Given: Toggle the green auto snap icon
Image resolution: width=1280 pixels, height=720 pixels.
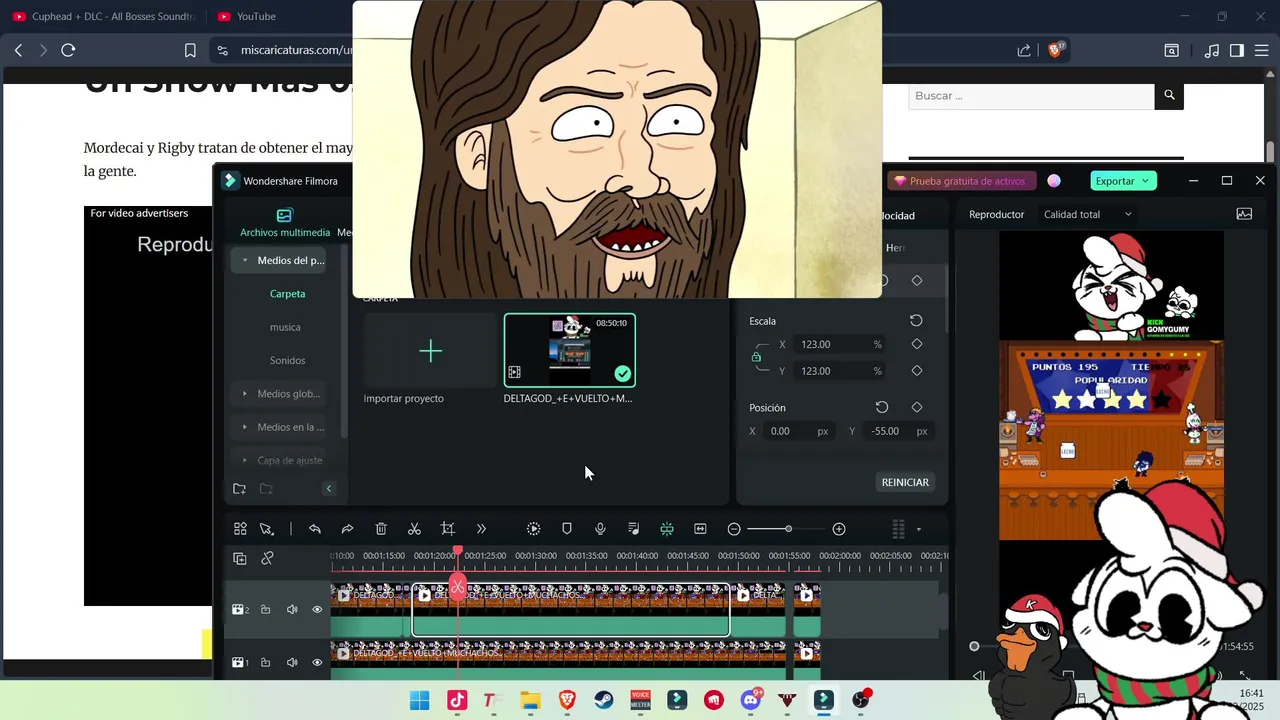Looking at the screenshot, I should pyautogui.click(x=667, y=529).
